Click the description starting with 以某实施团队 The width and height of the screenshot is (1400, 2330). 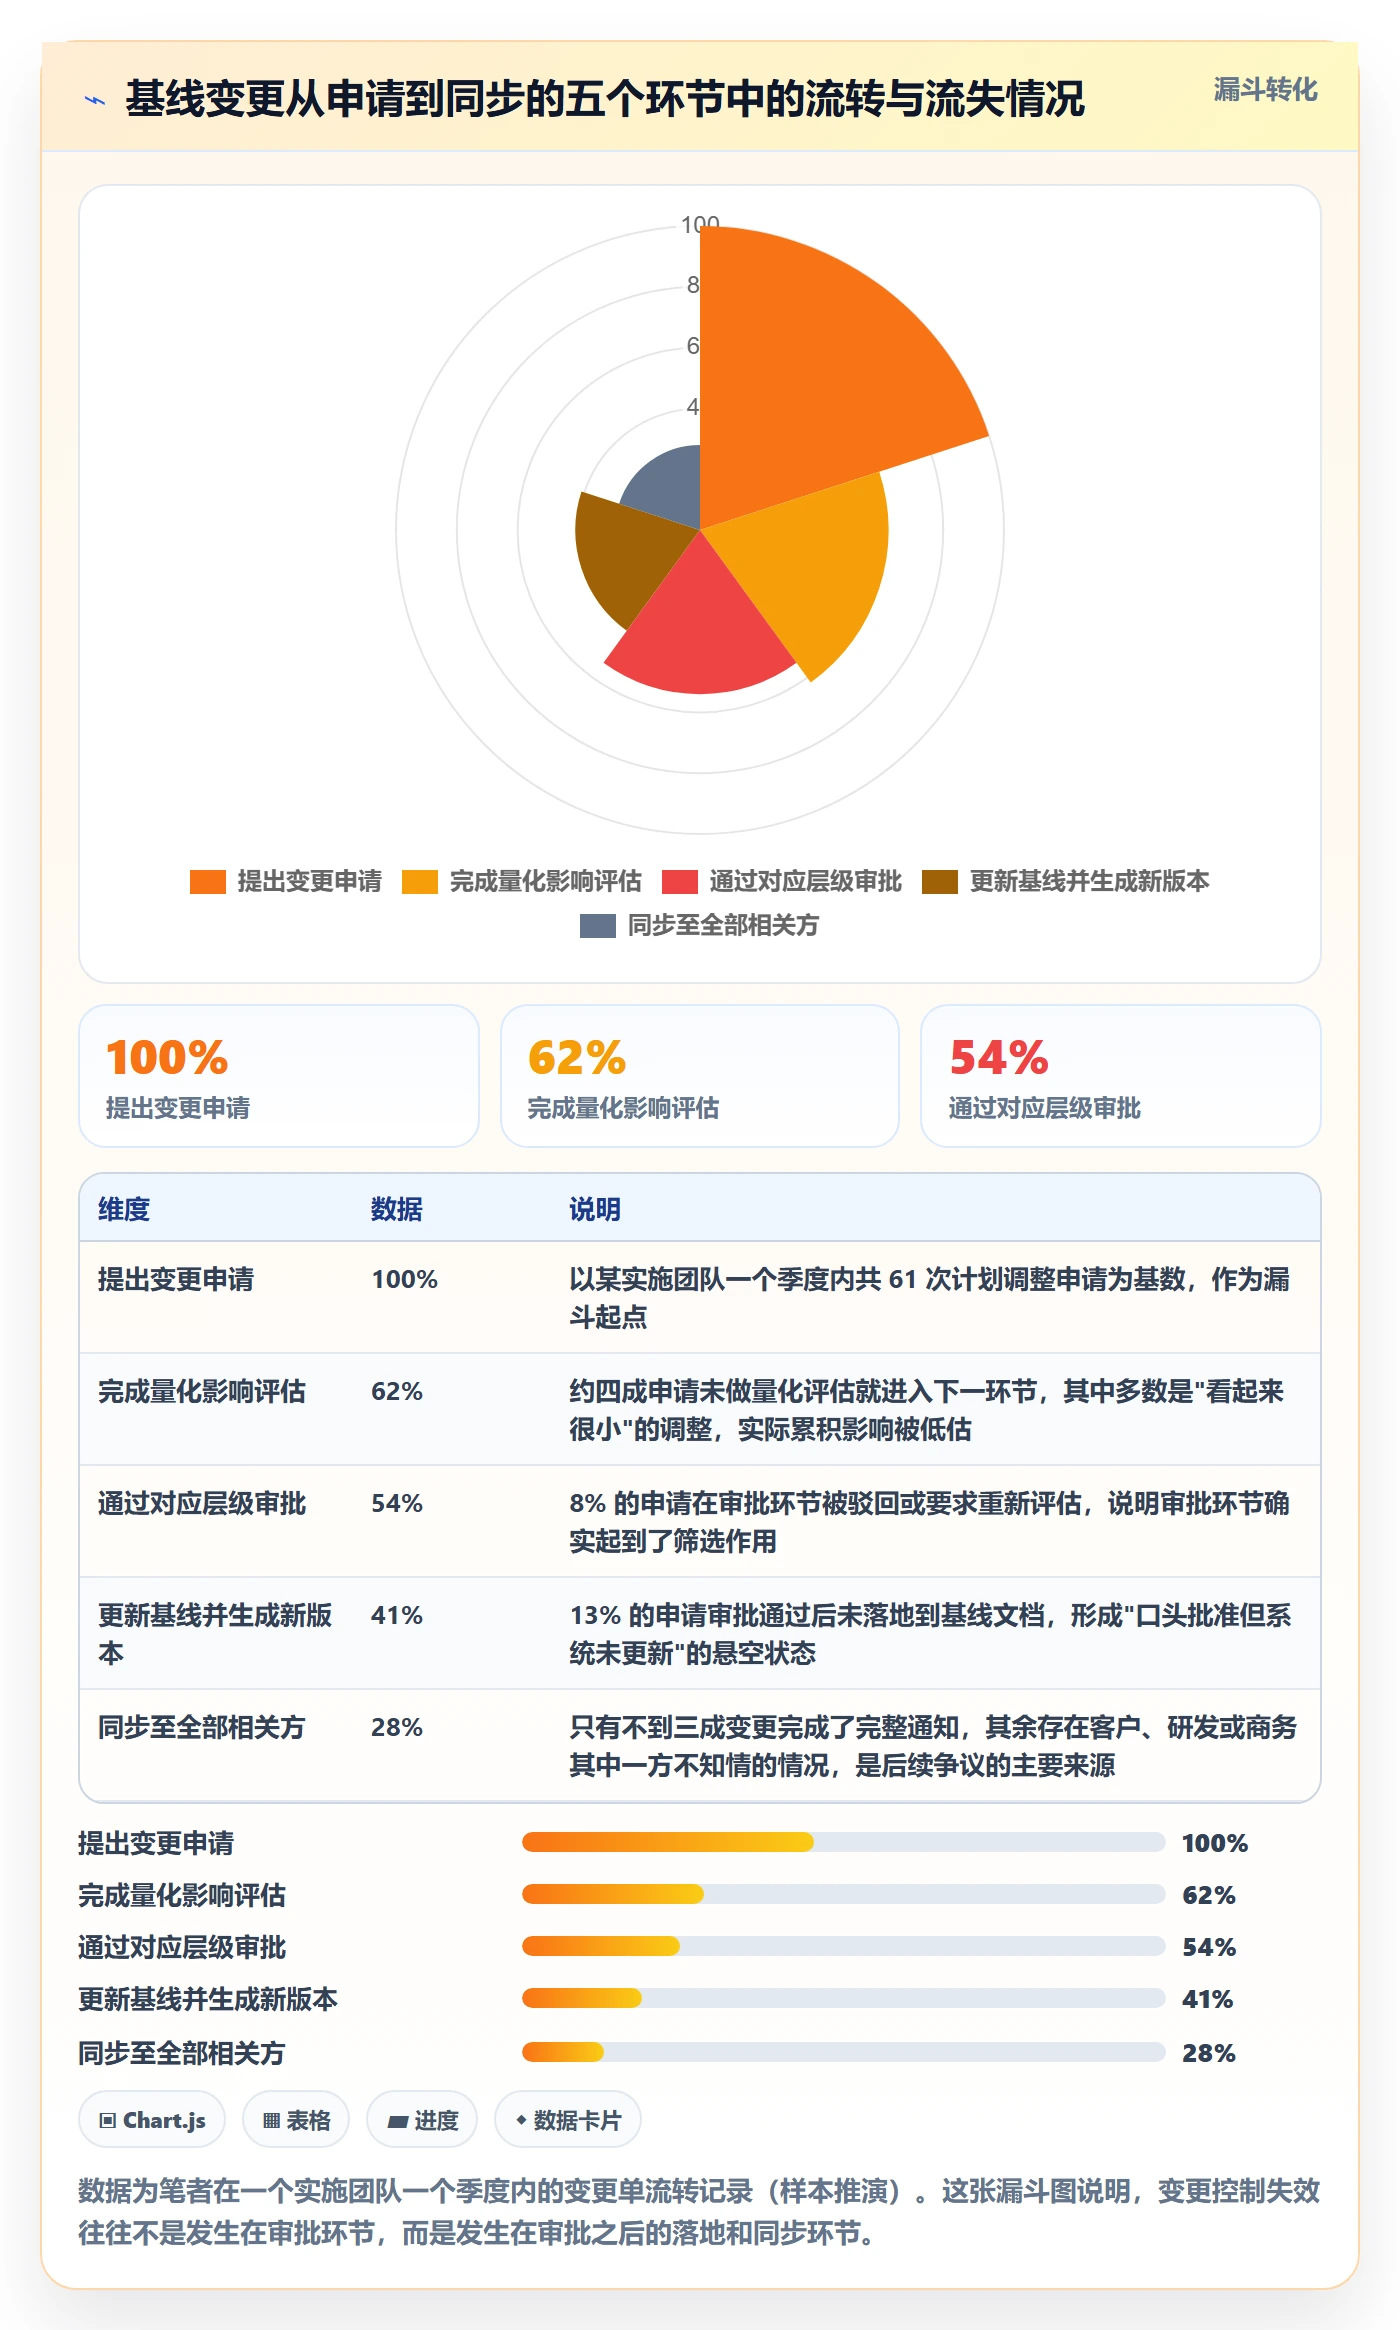tap(930, 1298)
